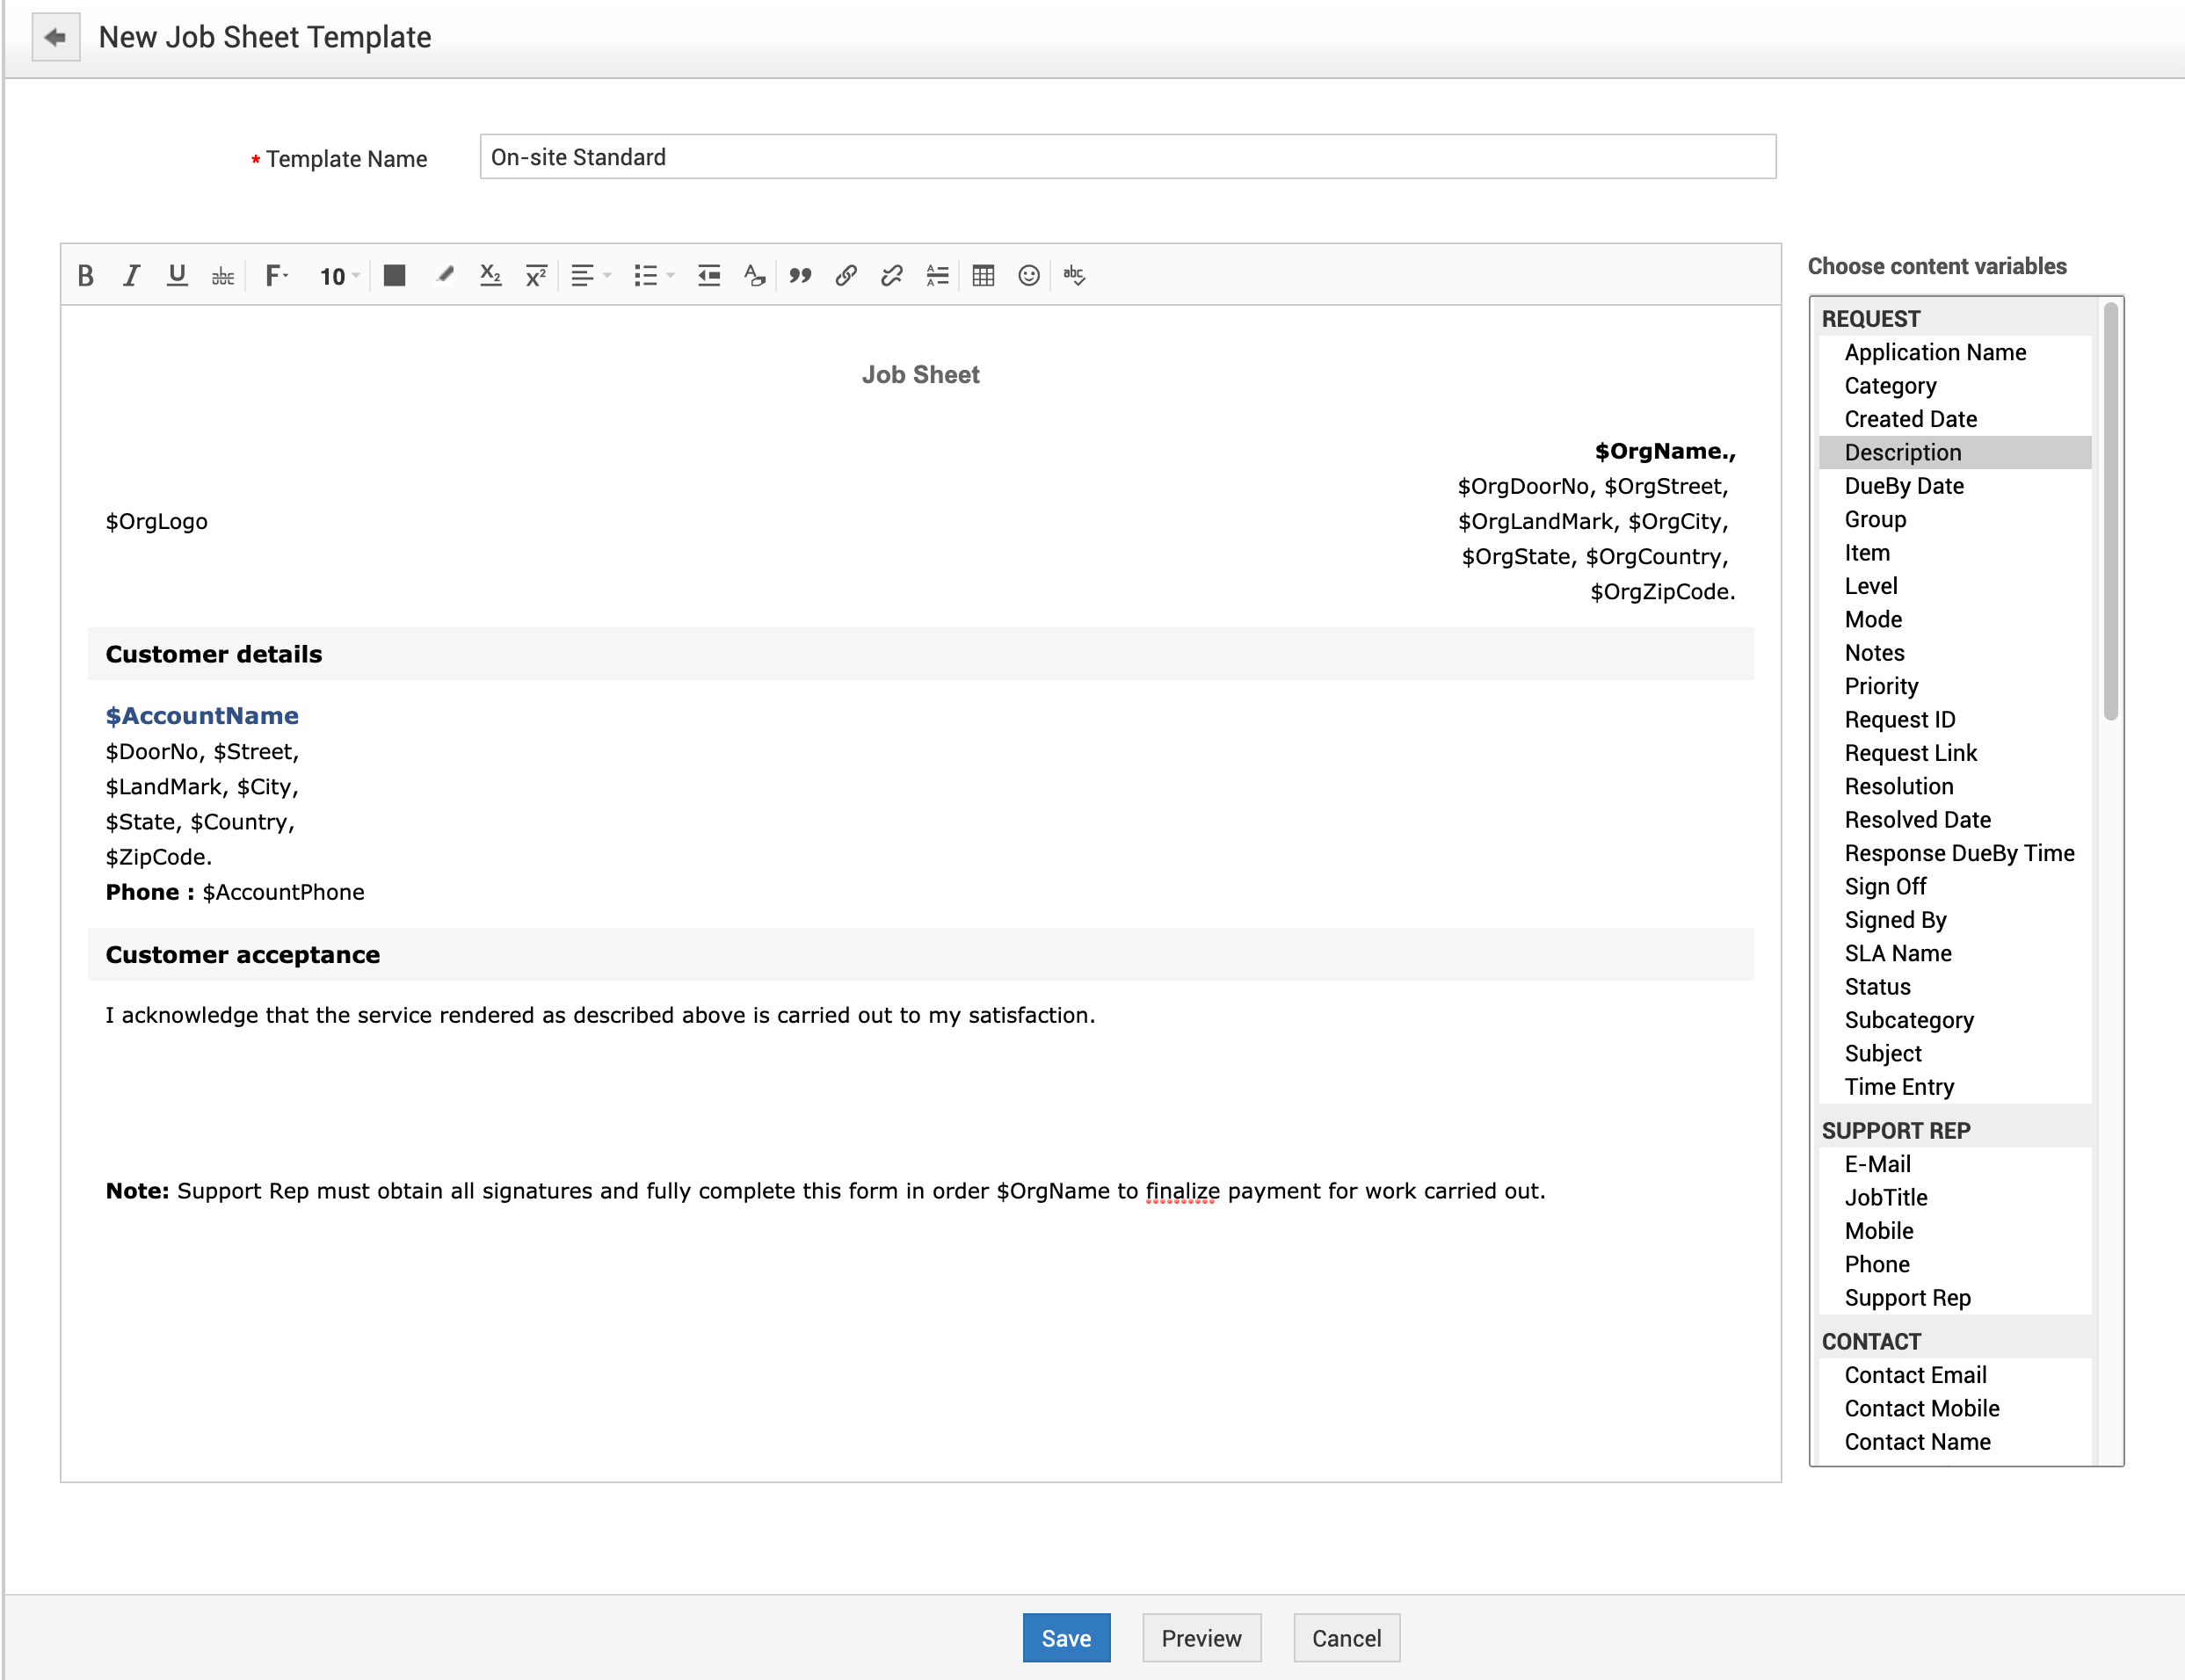Toggle italic text style
Viewport: 2185px width, 1680px height.
(131, 276)
